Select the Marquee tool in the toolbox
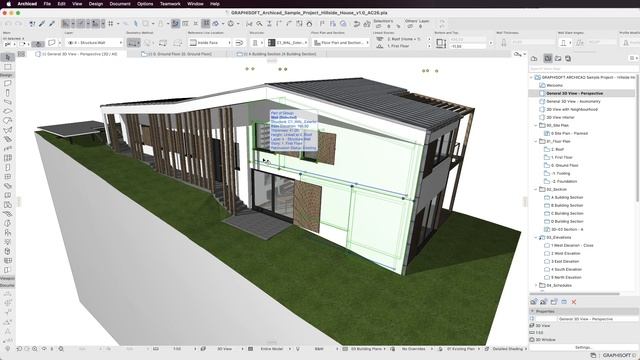640x360 pixels. coord(7,67)
